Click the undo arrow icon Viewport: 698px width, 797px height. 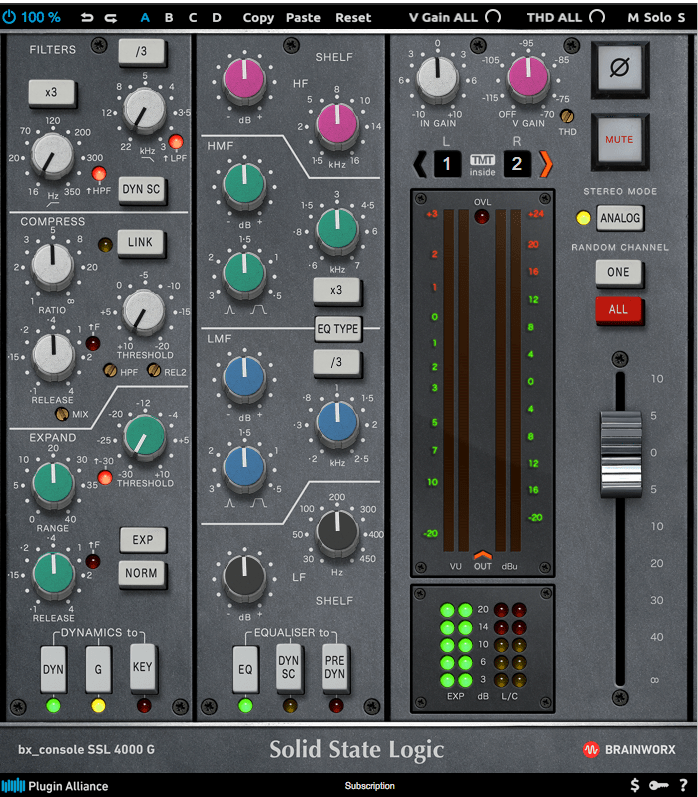click(x=87, y=17)
